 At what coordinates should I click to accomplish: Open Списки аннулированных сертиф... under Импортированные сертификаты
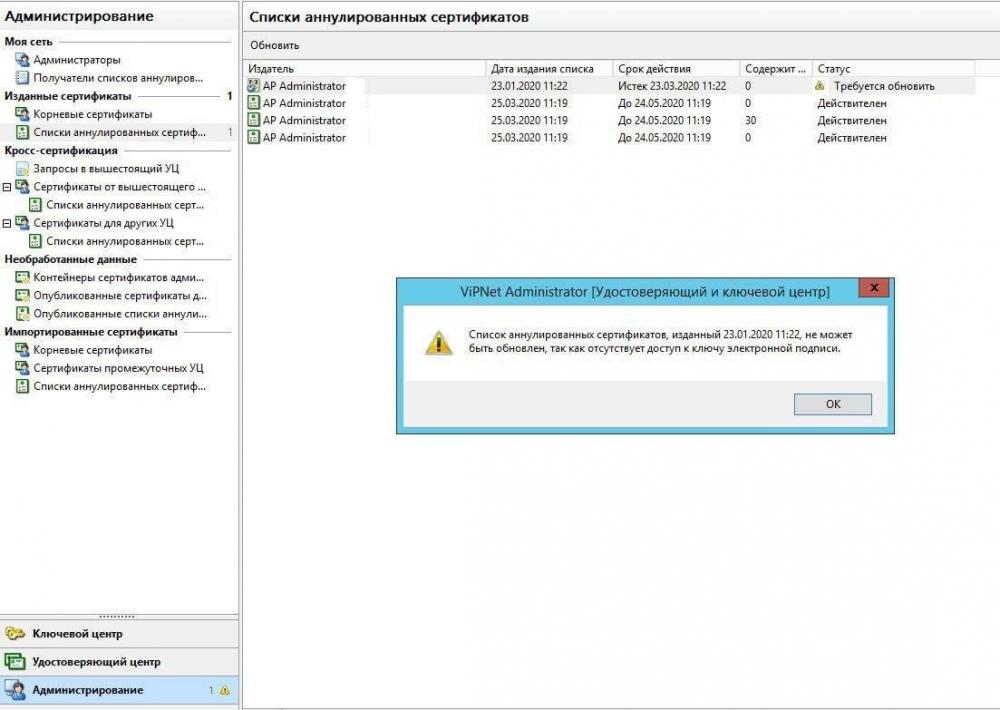point(119,387)
